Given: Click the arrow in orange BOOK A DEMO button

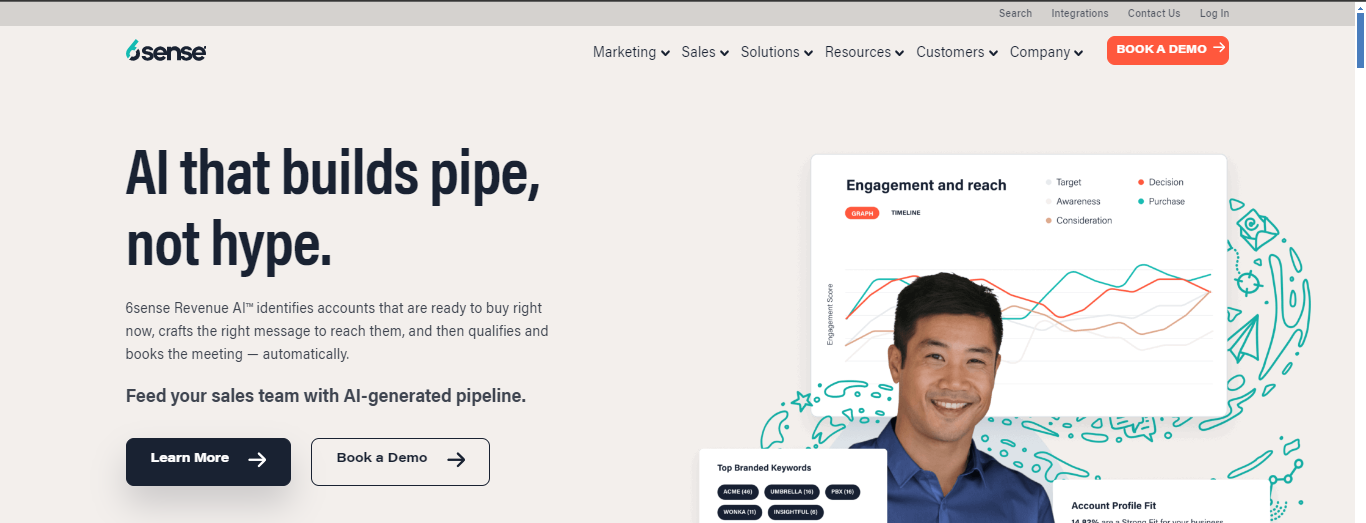Looking at the screenshot, I should (1218, 48).
